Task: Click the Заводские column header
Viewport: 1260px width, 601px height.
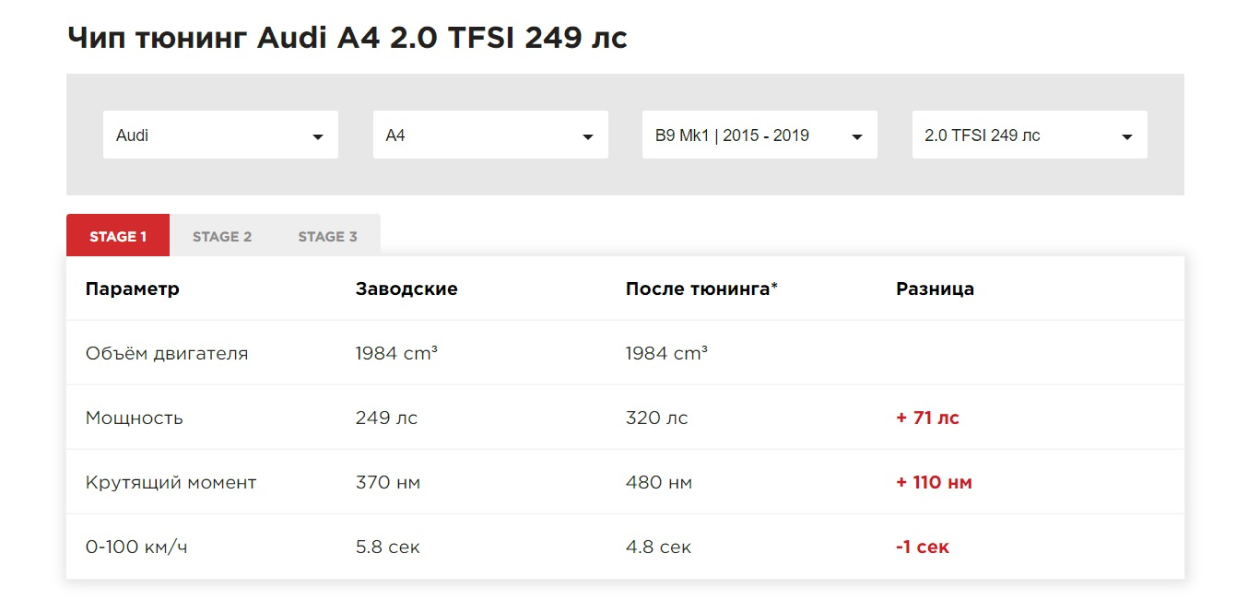Action: [x=406, y=289]
